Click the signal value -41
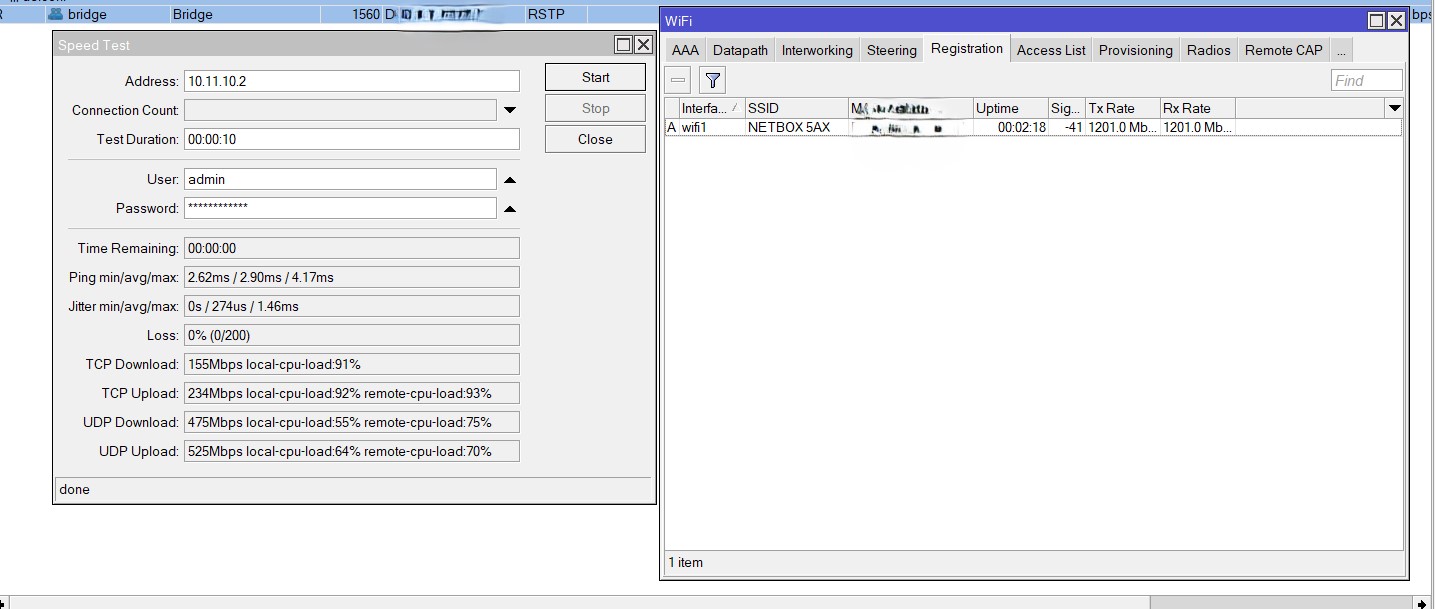This screenshot has height=609, width=1435. 1074,128
